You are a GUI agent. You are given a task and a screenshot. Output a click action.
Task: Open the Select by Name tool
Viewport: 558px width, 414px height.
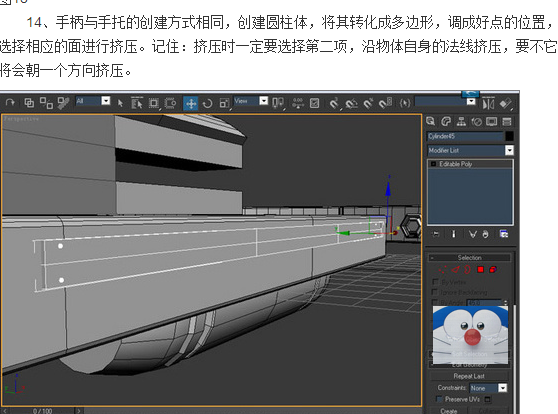point(137,103)
